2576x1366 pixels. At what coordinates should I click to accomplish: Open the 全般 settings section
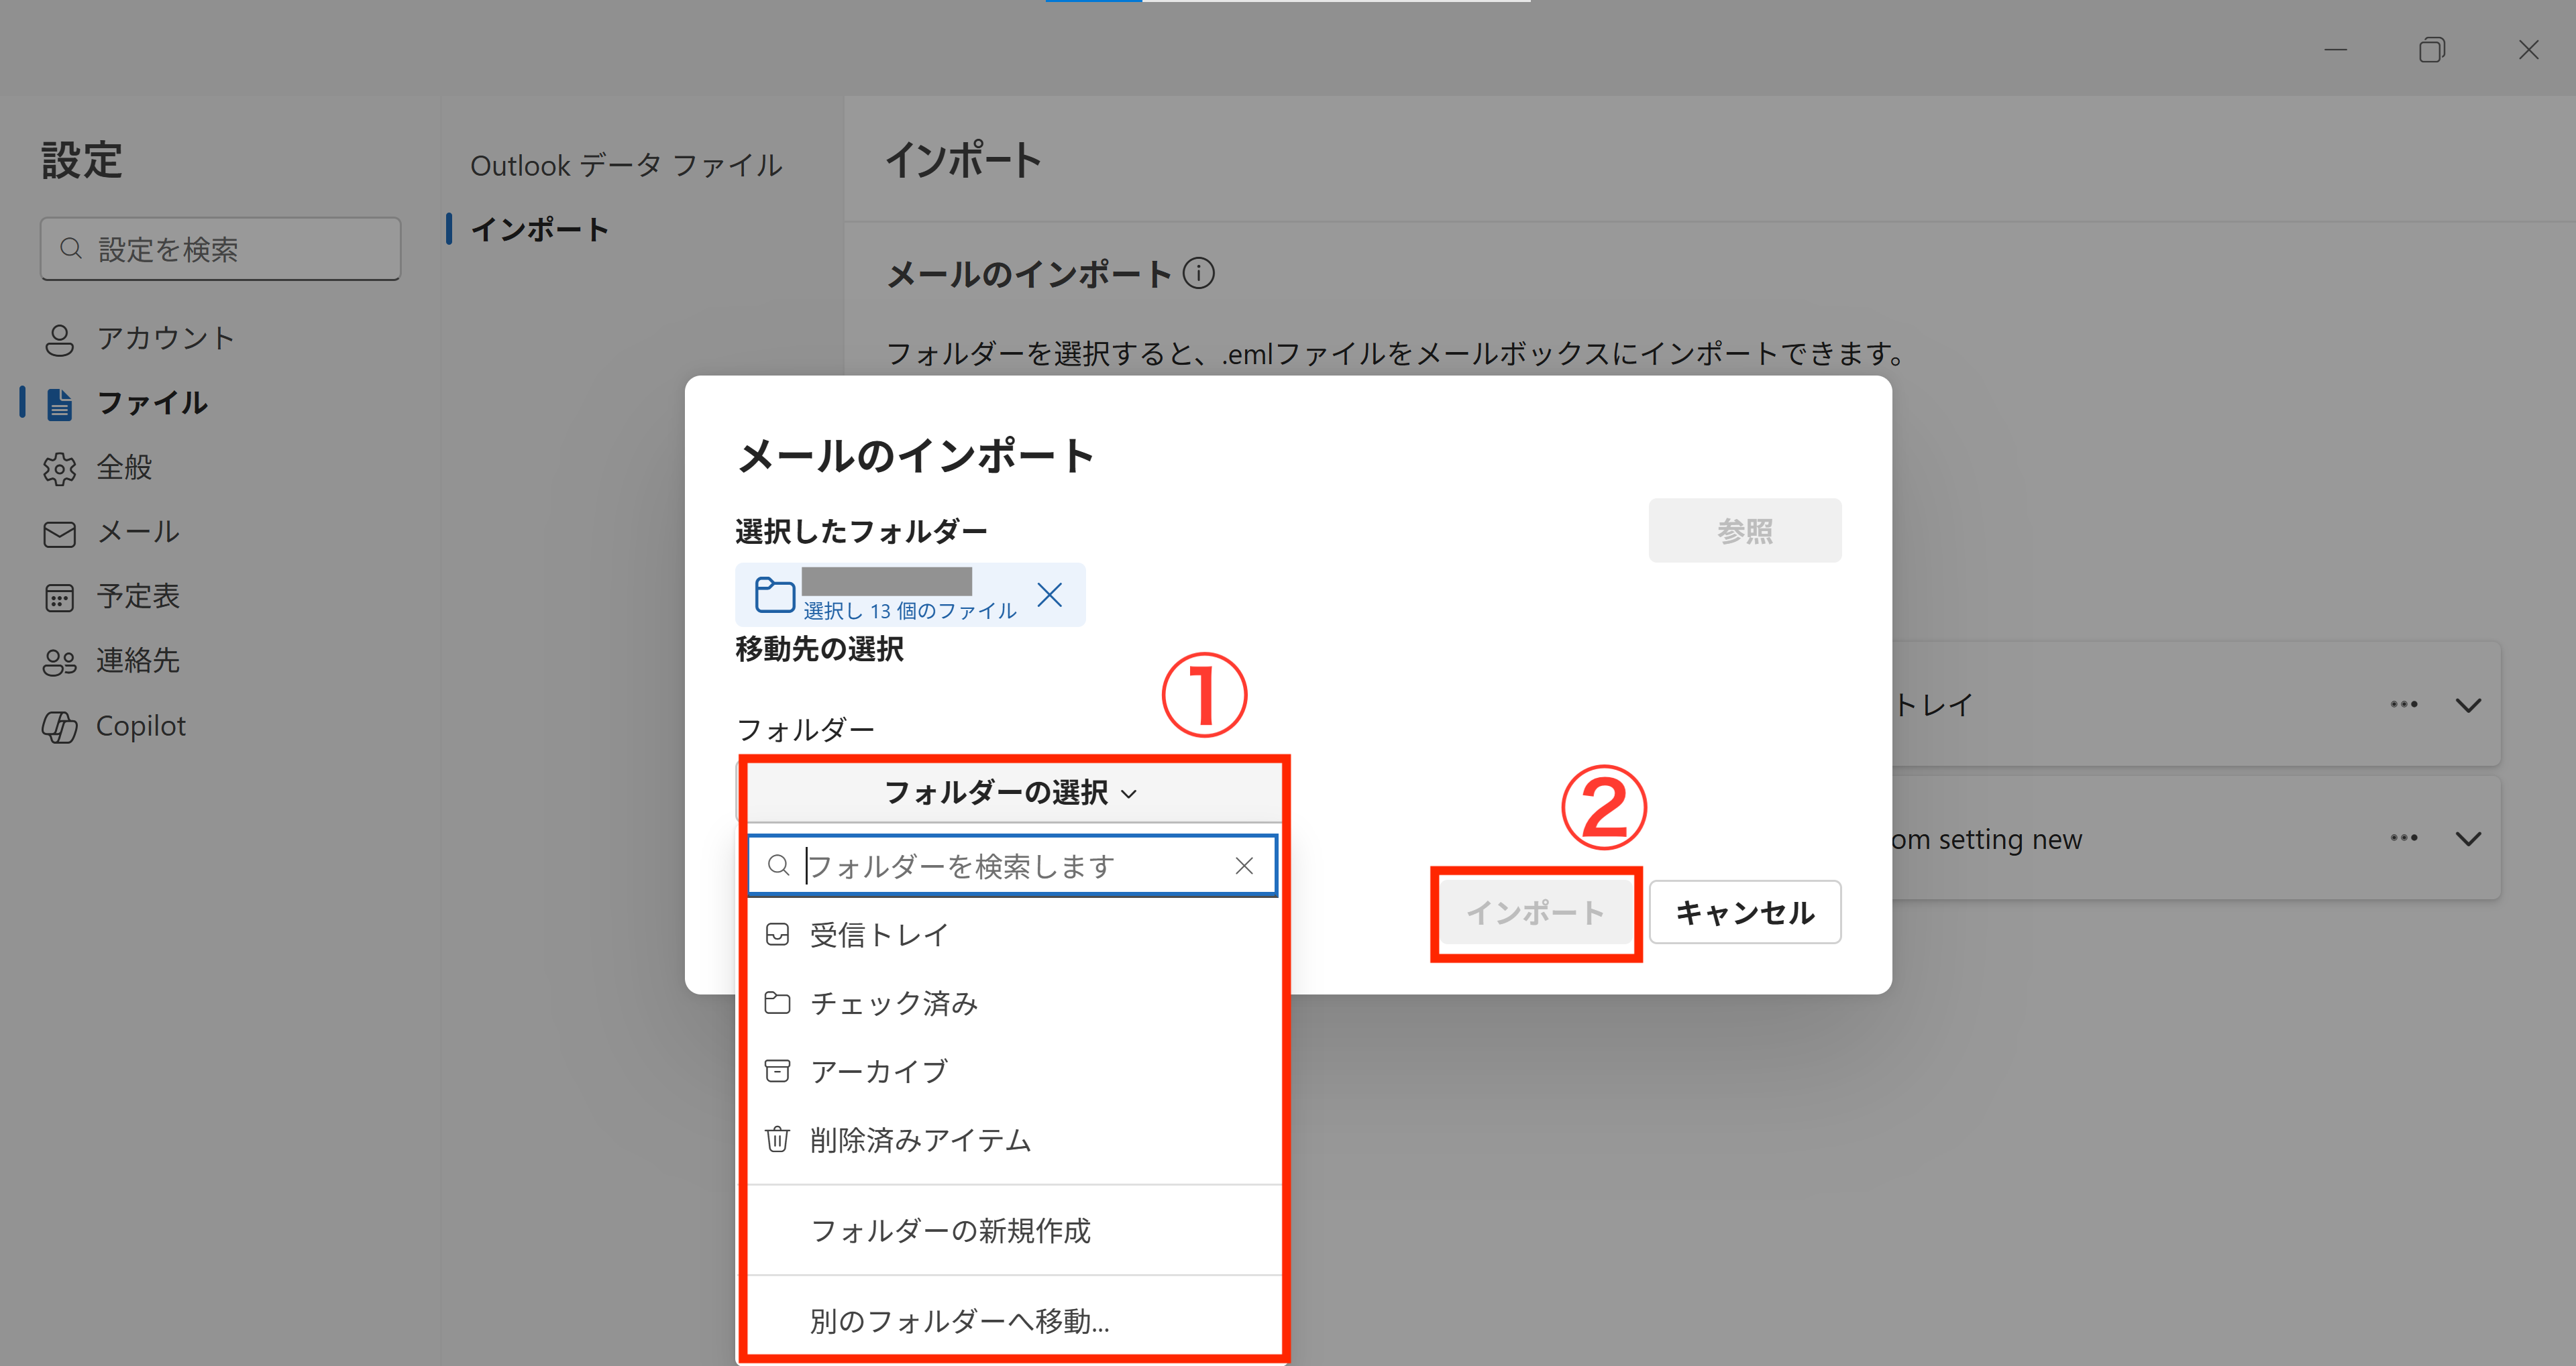click(x=124, y=467)
